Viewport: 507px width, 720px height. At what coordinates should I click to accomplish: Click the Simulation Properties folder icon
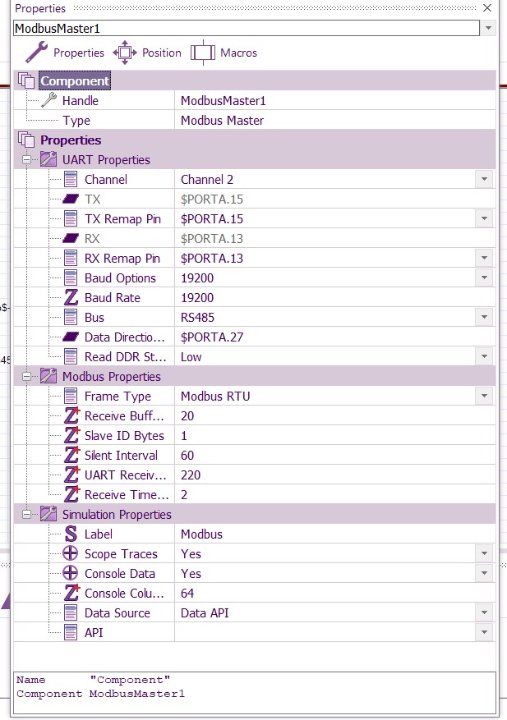48,514
